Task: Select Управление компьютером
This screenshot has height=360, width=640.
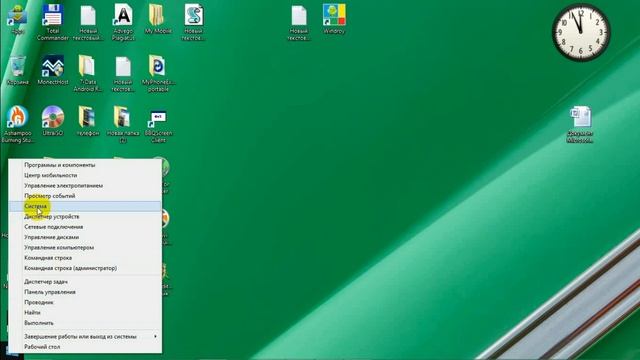Action: [85, 248]
